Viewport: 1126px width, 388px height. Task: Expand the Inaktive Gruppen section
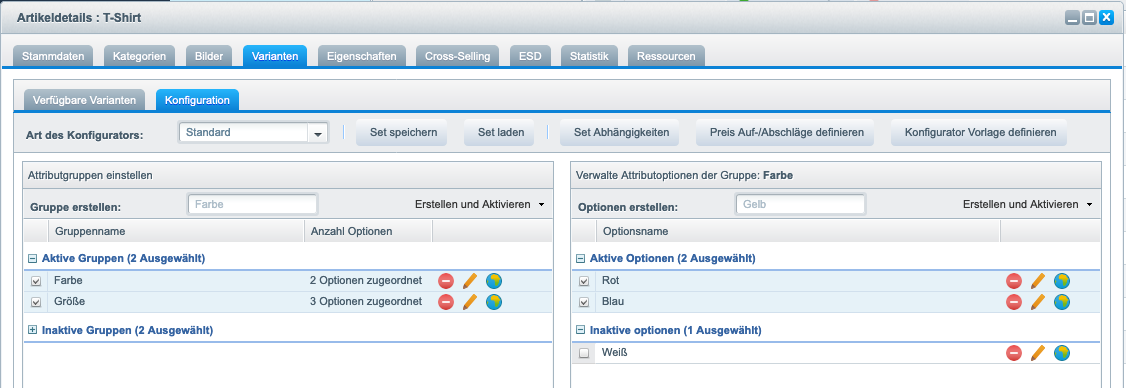pos(32,331)
